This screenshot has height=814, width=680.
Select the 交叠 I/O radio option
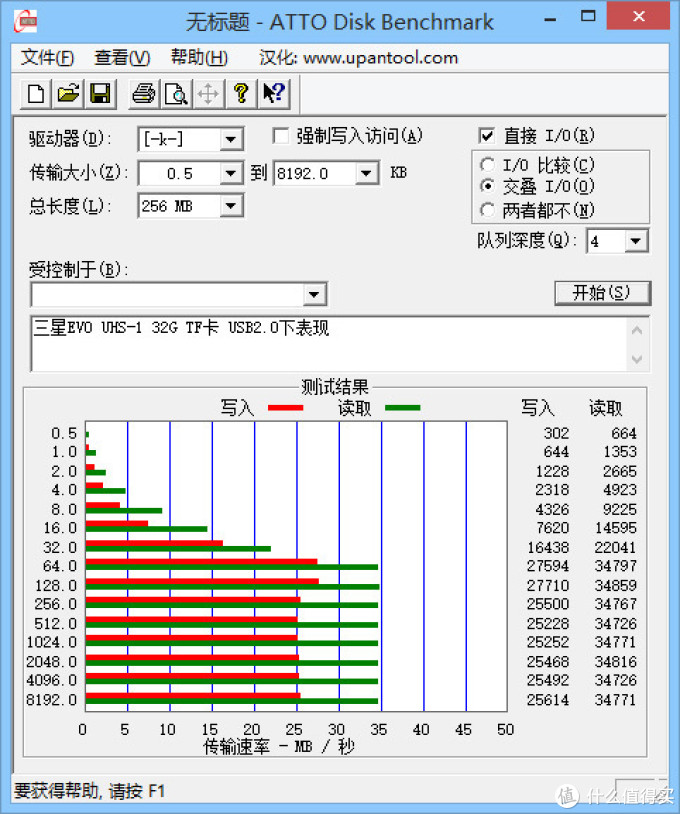point(487,186)
